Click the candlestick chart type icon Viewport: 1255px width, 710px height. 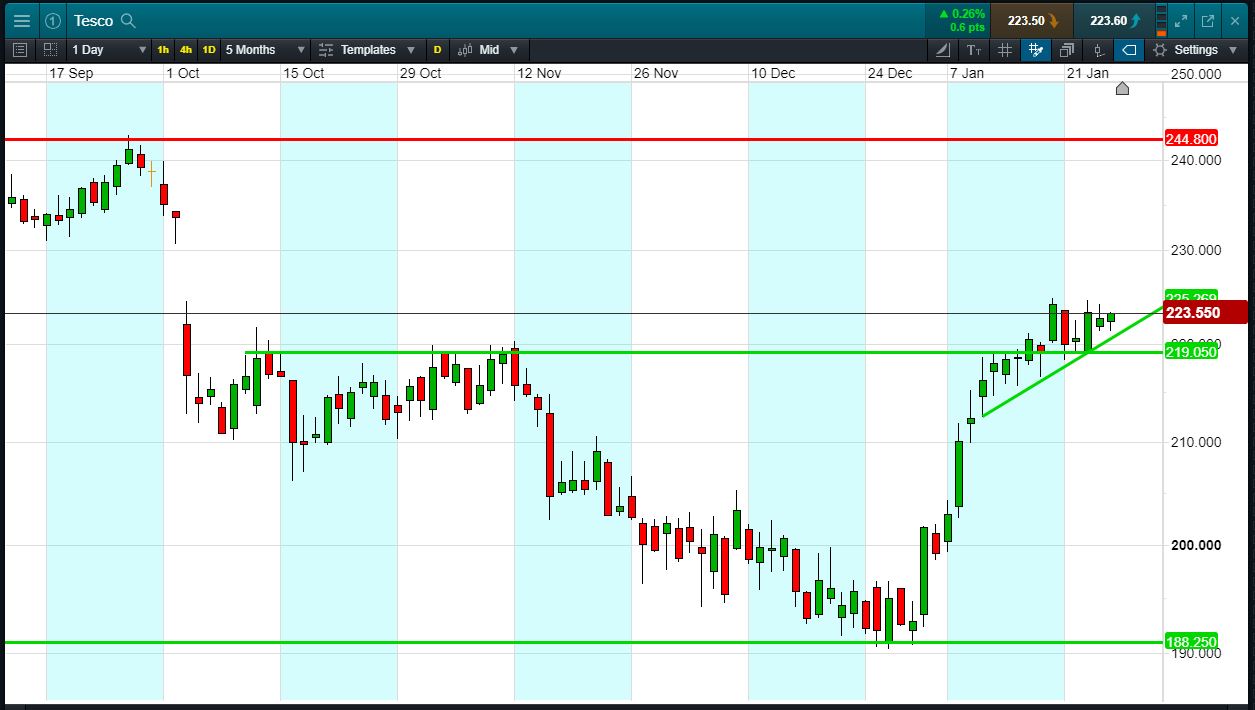coord(465,49)
